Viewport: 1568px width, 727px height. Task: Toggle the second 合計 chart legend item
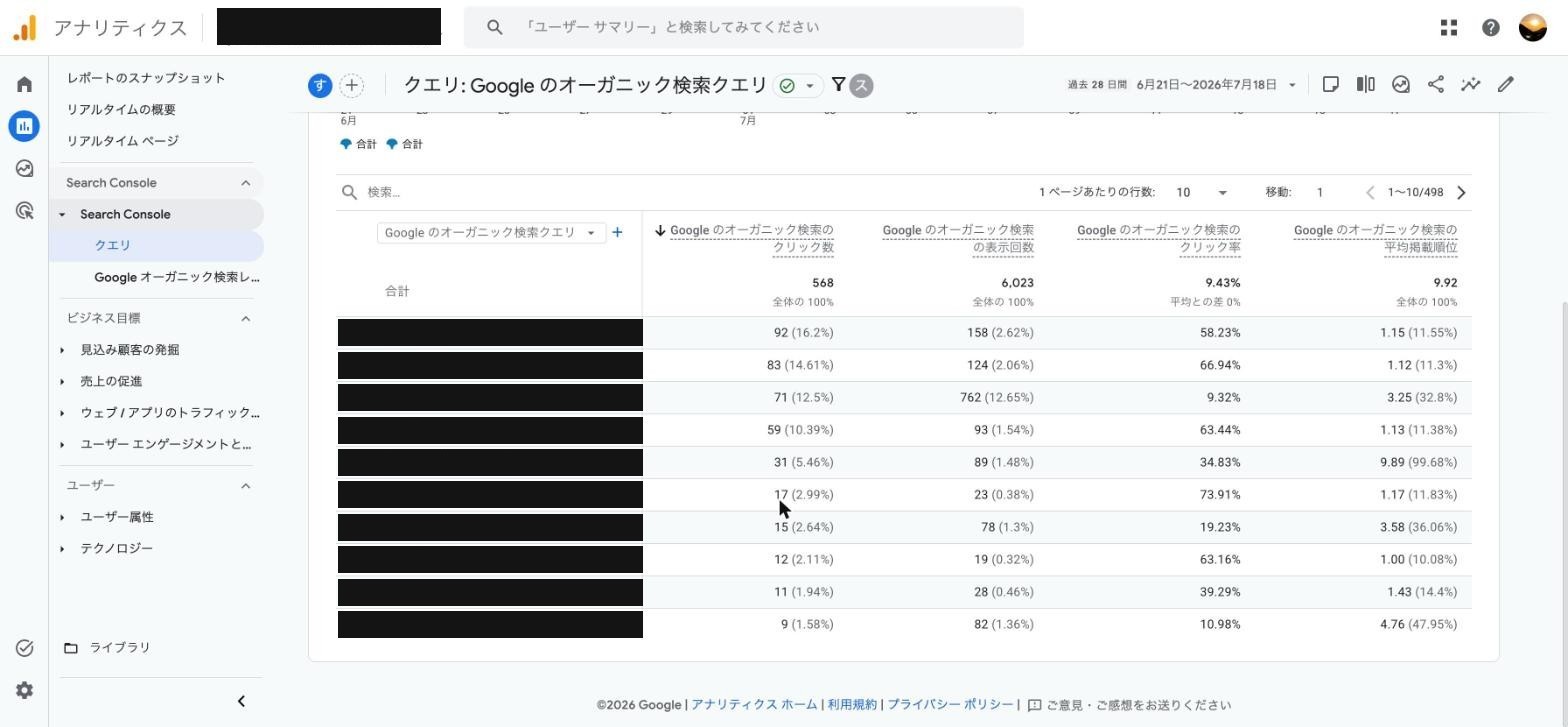[x=404, y=144]
